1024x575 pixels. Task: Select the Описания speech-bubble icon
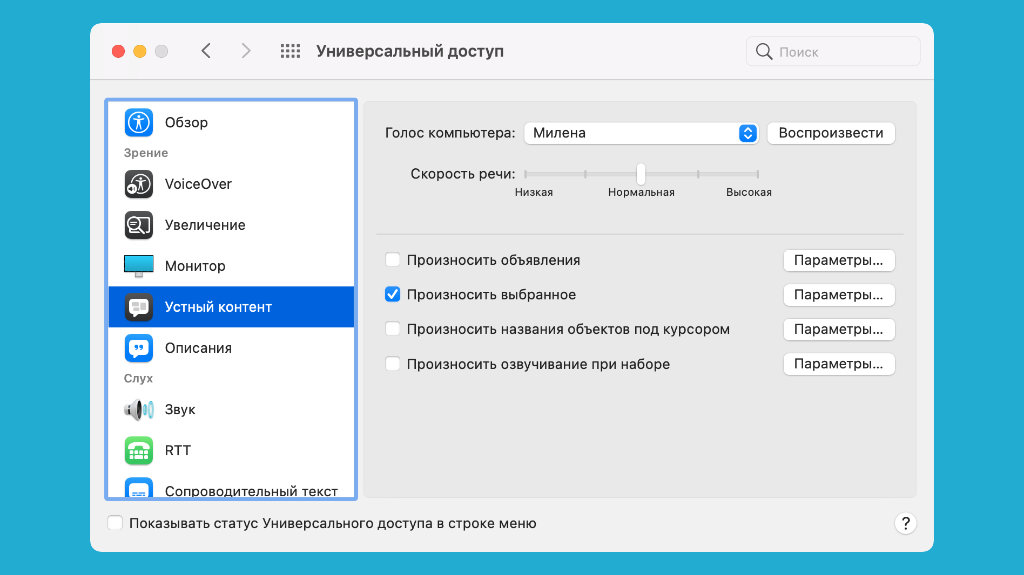point(139,348)
